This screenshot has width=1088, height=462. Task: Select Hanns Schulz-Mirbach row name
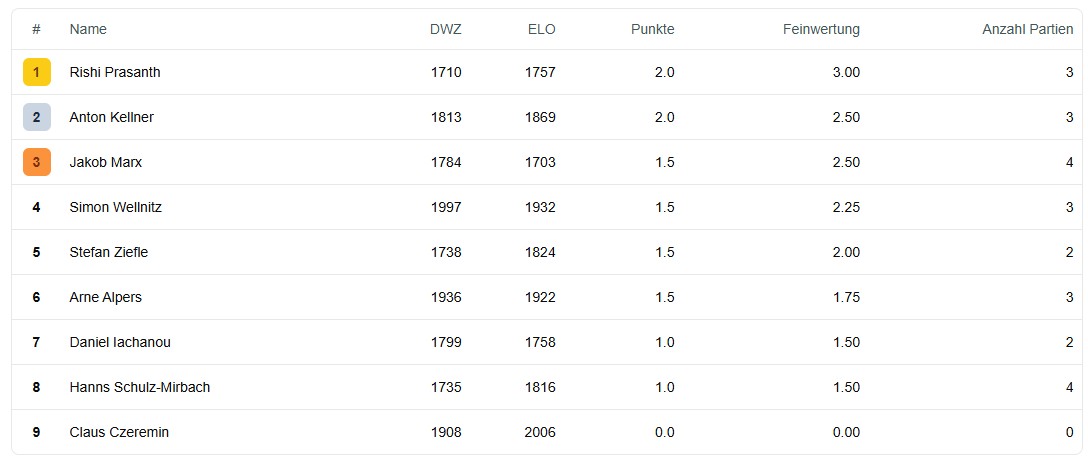[139, 387]
